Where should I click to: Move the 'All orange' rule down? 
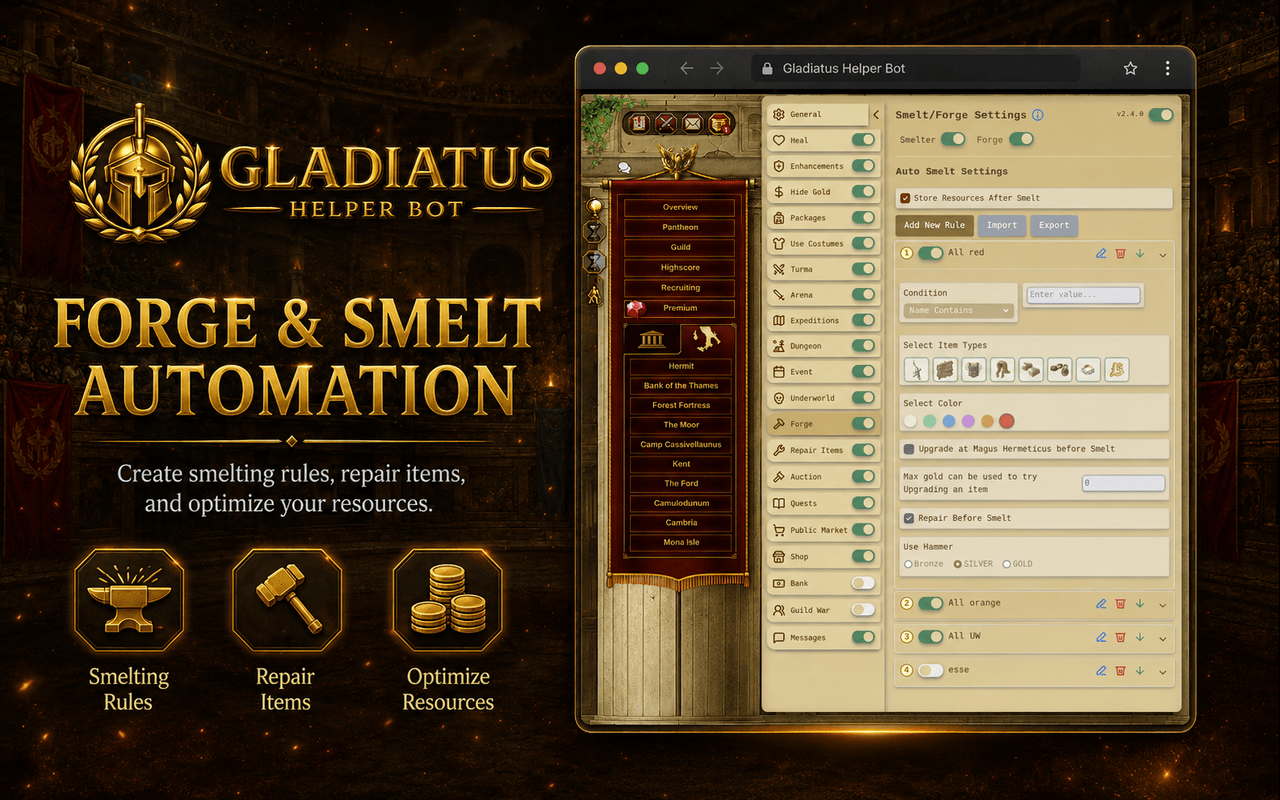click(1139, 604)
